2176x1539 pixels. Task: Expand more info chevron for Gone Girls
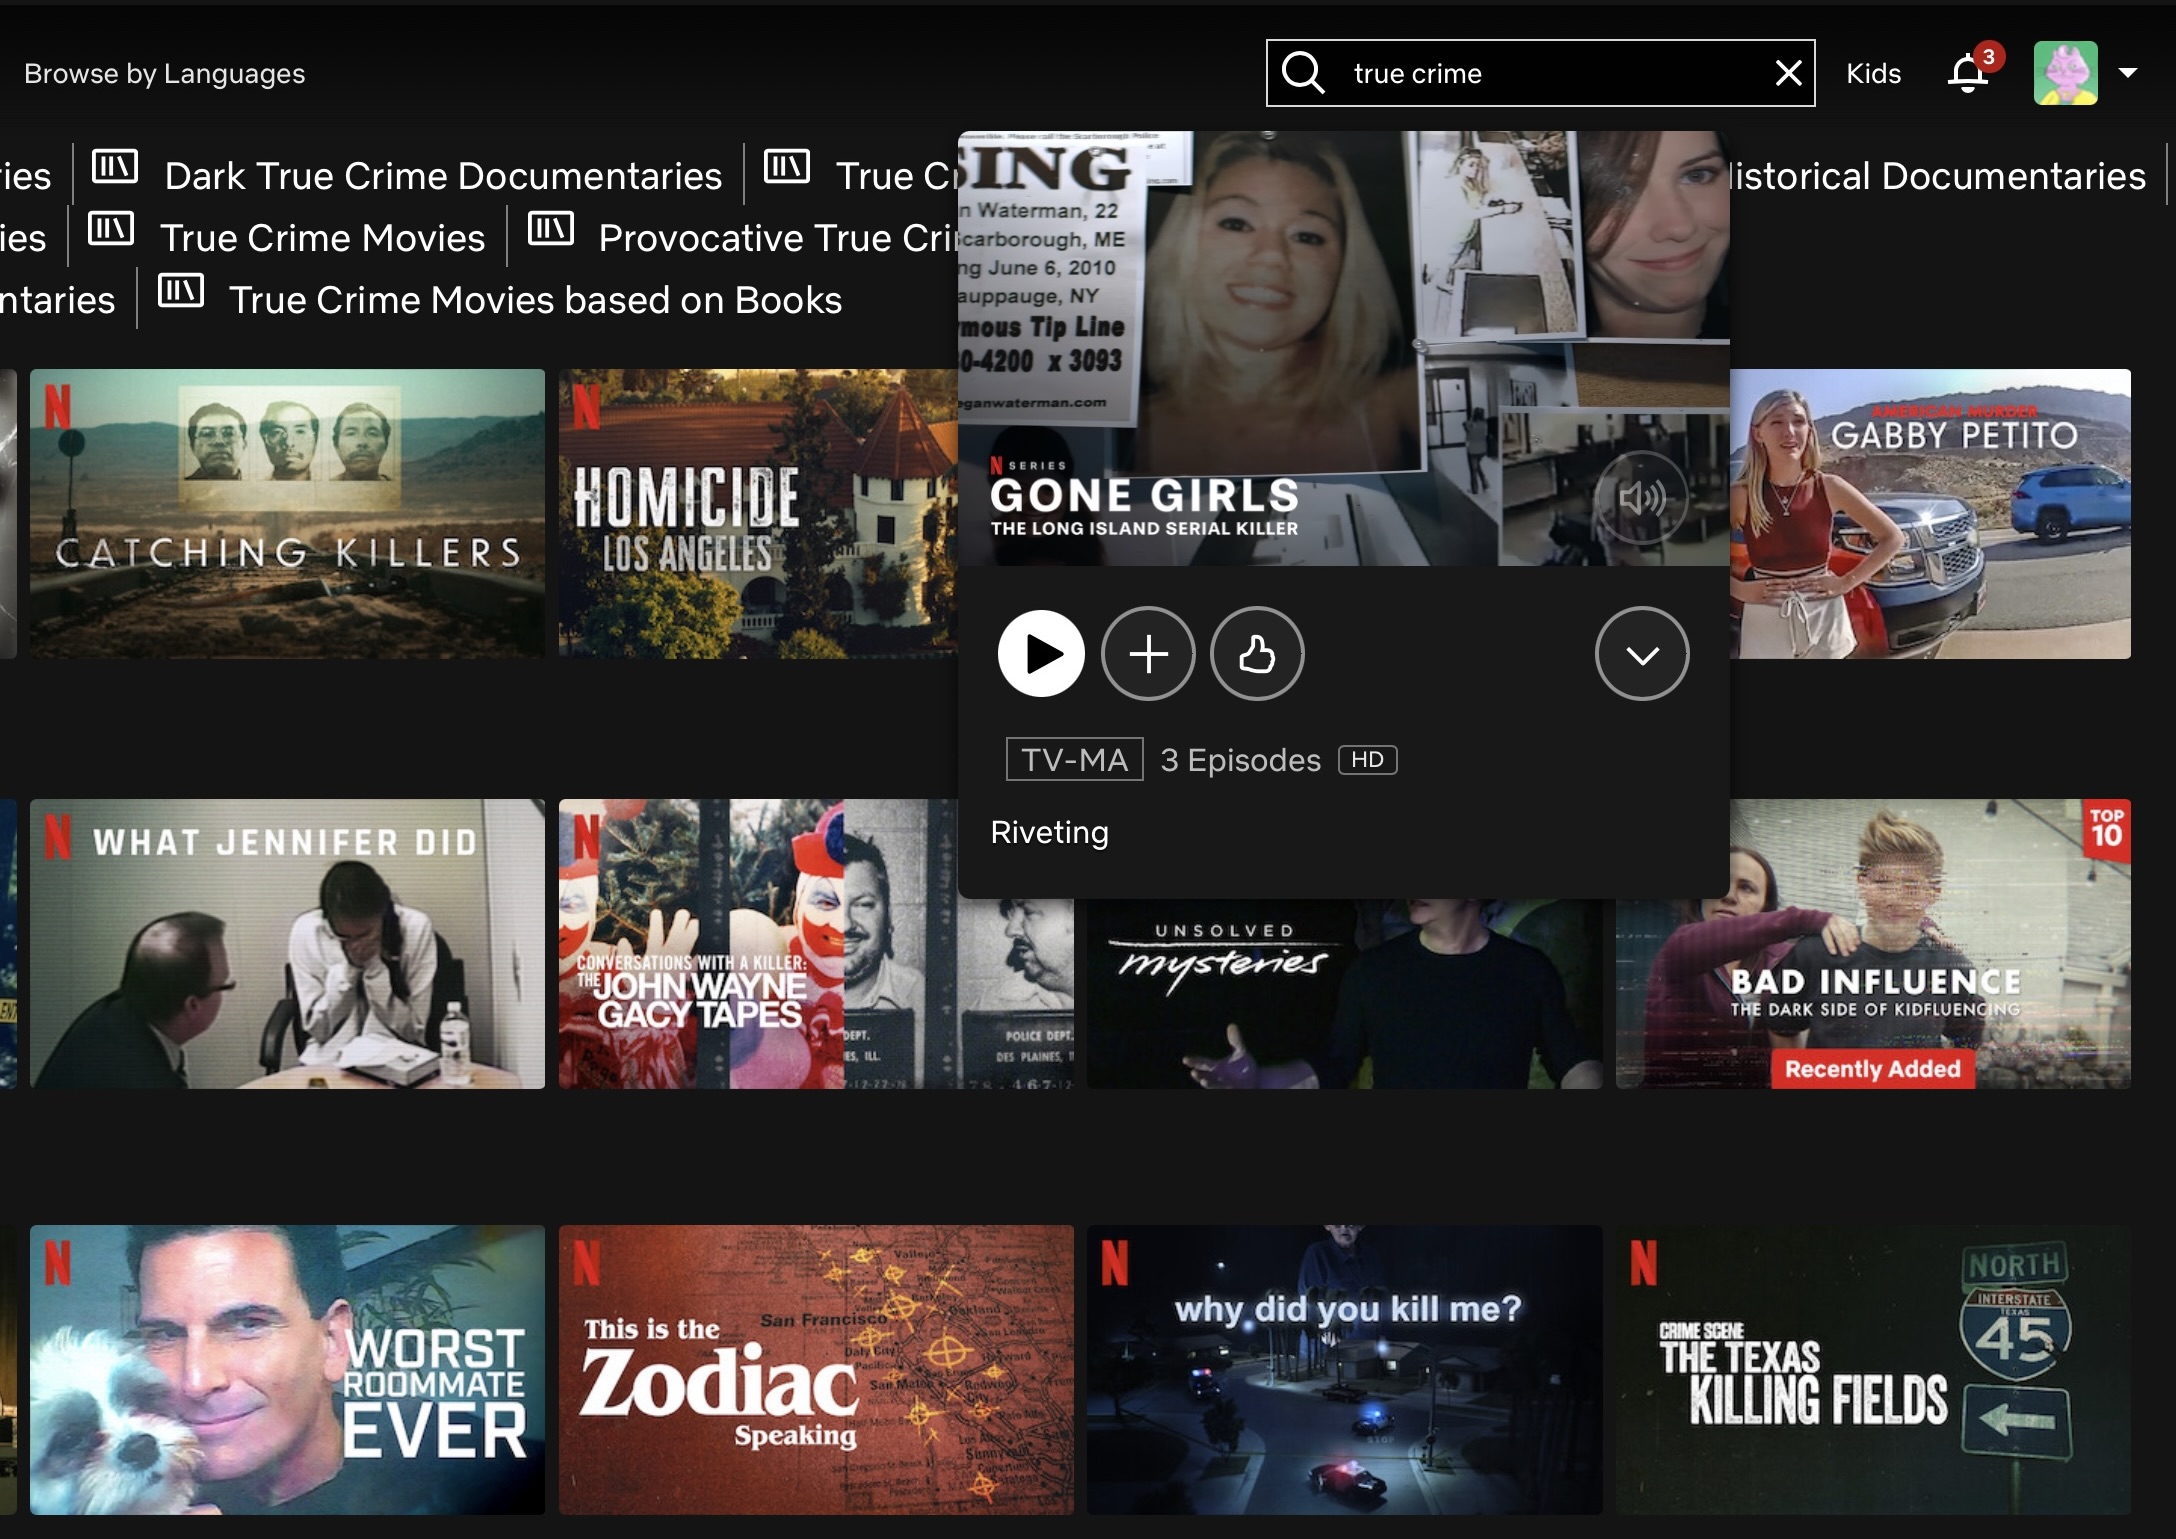click(x=1642, y=654)
